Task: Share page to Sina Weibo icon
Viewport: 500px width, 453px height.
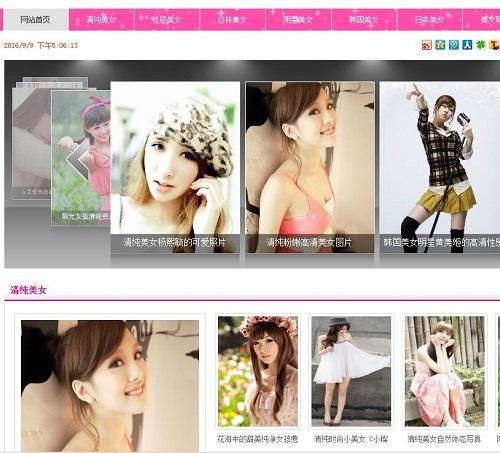Action: coord(427,45)
